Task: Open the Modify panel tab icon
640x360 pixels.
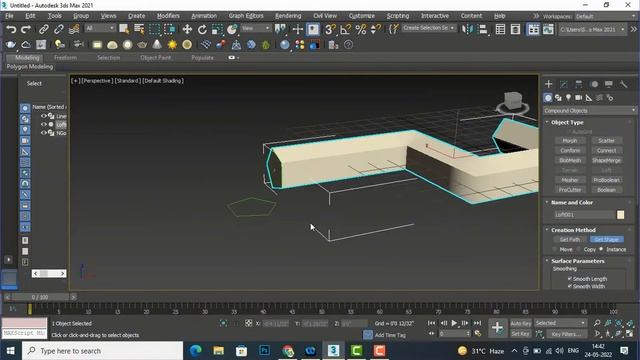Action: tap(564, 84)
